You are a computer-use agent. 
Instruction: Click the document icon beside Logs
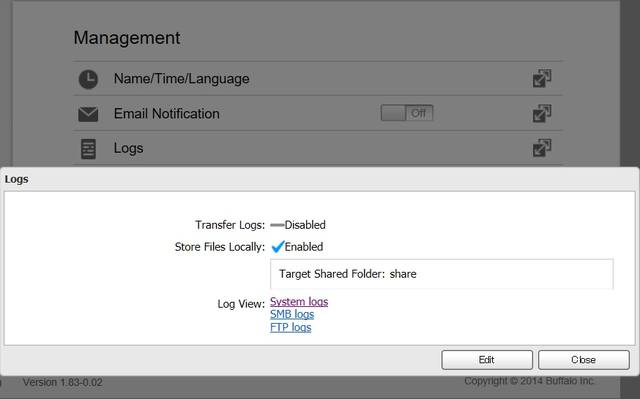pyautogui.click(x=88, y=149)
